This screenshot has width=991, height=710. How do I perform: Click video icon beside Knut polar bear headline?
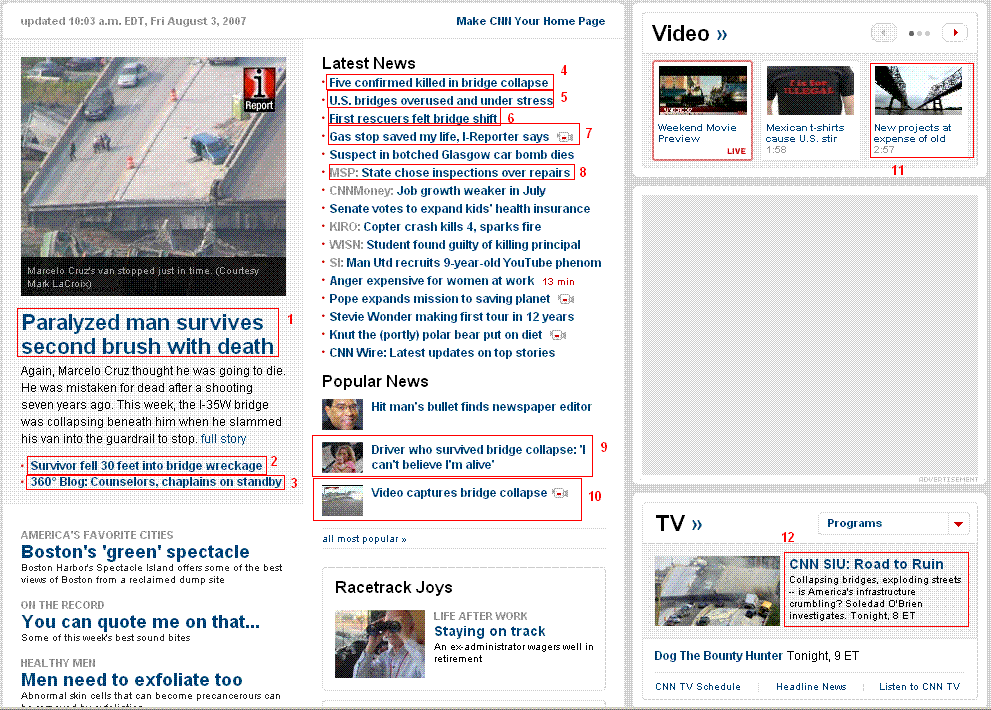point(558,335)
